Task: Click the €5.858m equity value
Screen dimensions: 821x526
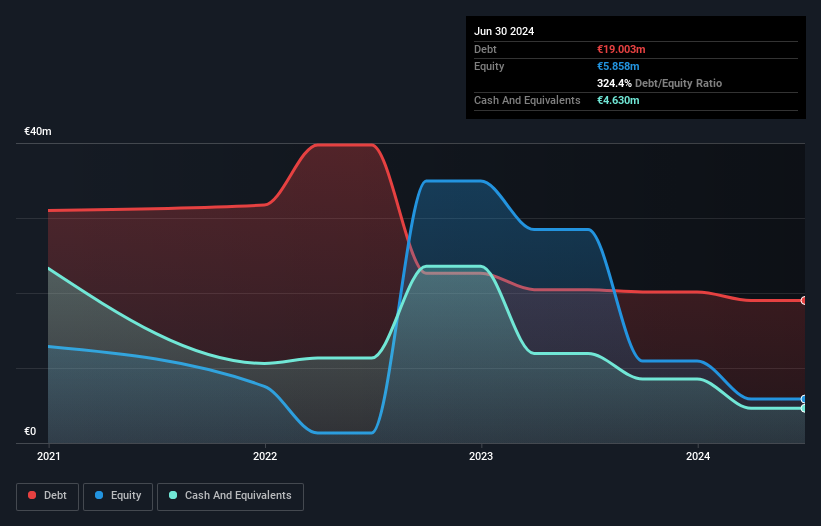Action: (618, 66)
